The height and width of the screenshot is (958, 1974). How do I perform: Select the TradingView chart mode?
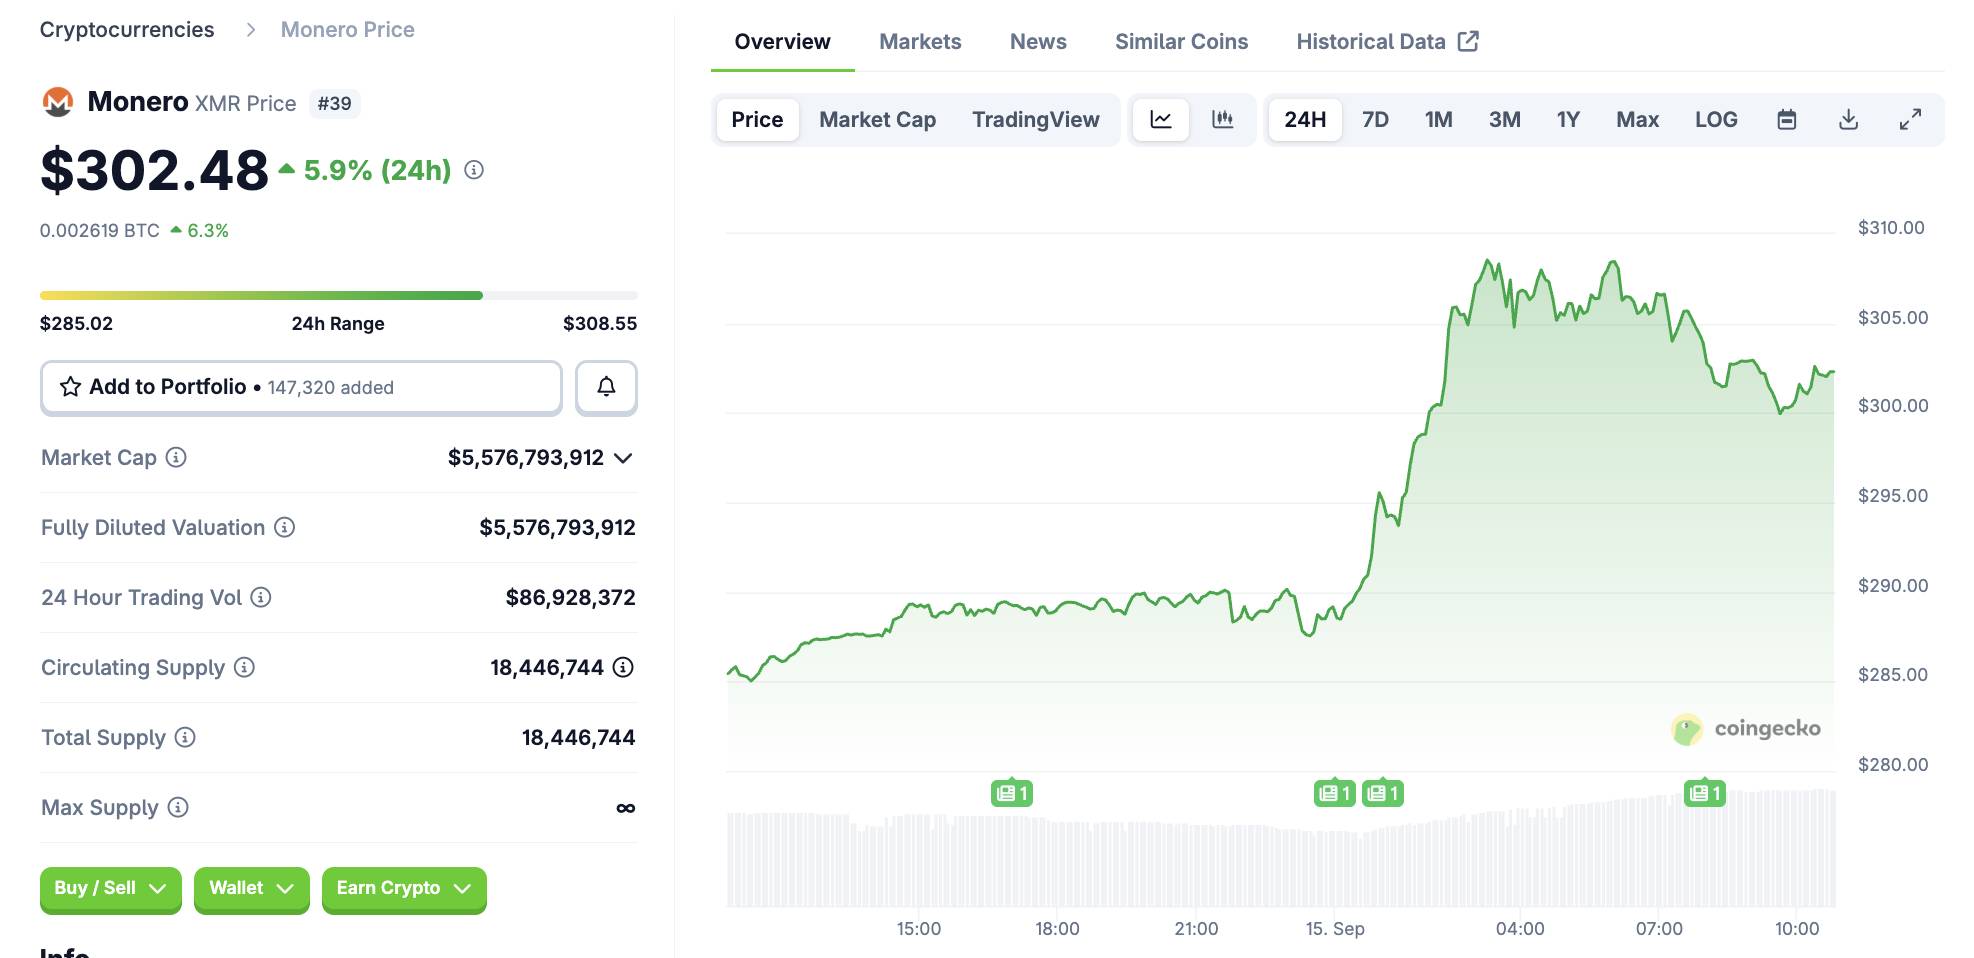(x=1036, y=120)
